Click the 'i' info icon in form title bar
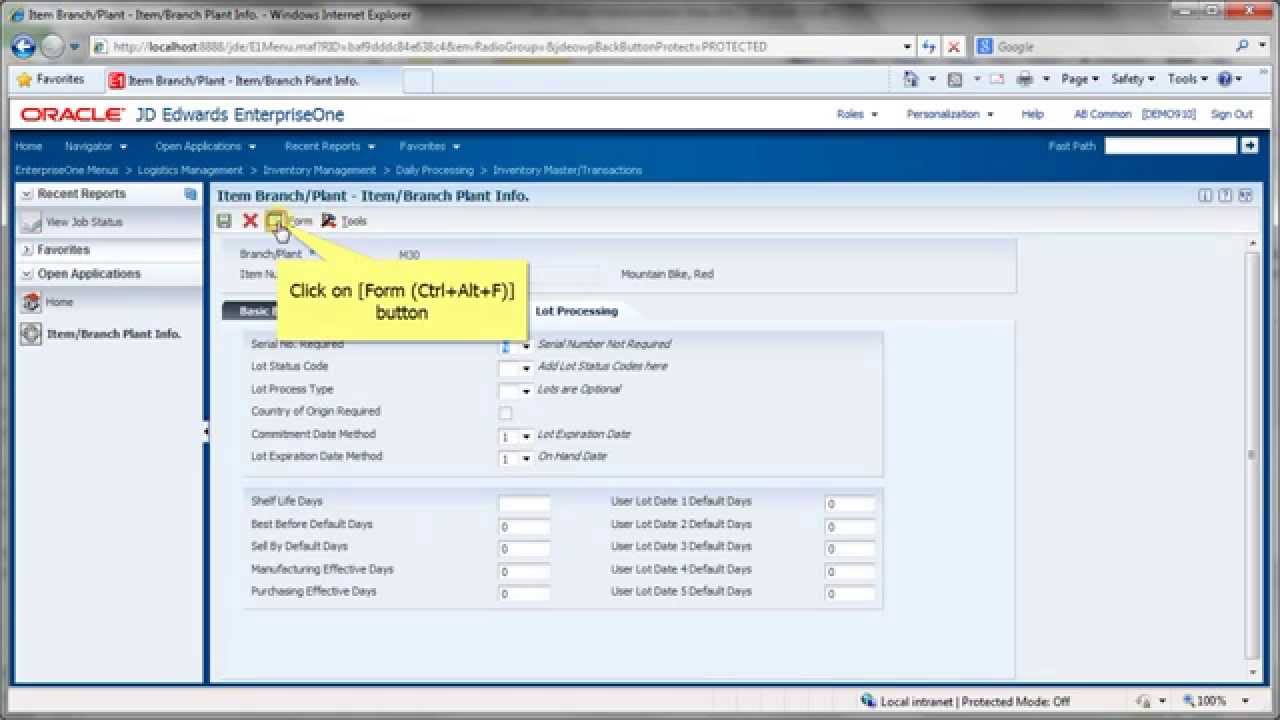1280x720 pixels. tap(1205, 196)
